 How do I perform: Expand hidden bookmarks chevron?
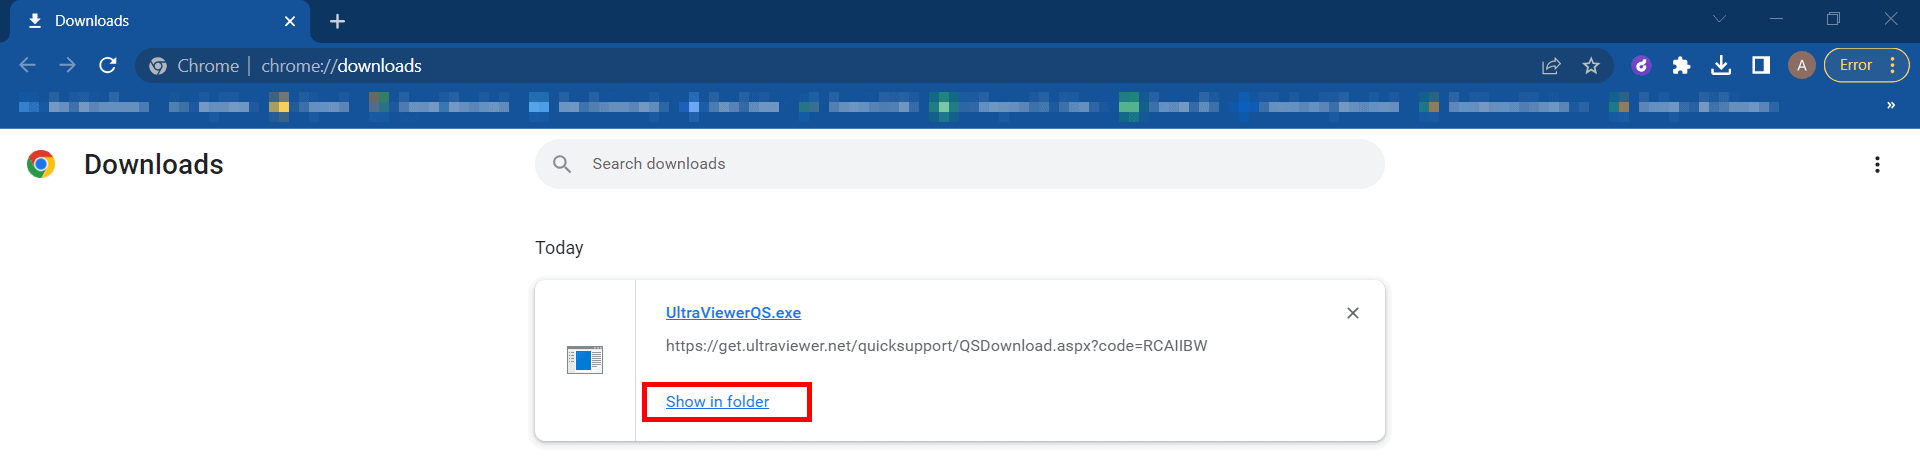click(1890, 105)
